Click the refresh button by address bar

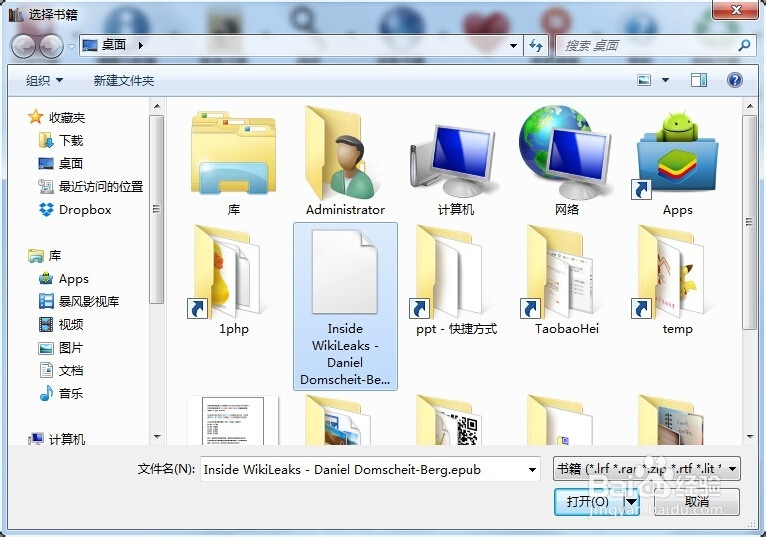tap(536, 45)
